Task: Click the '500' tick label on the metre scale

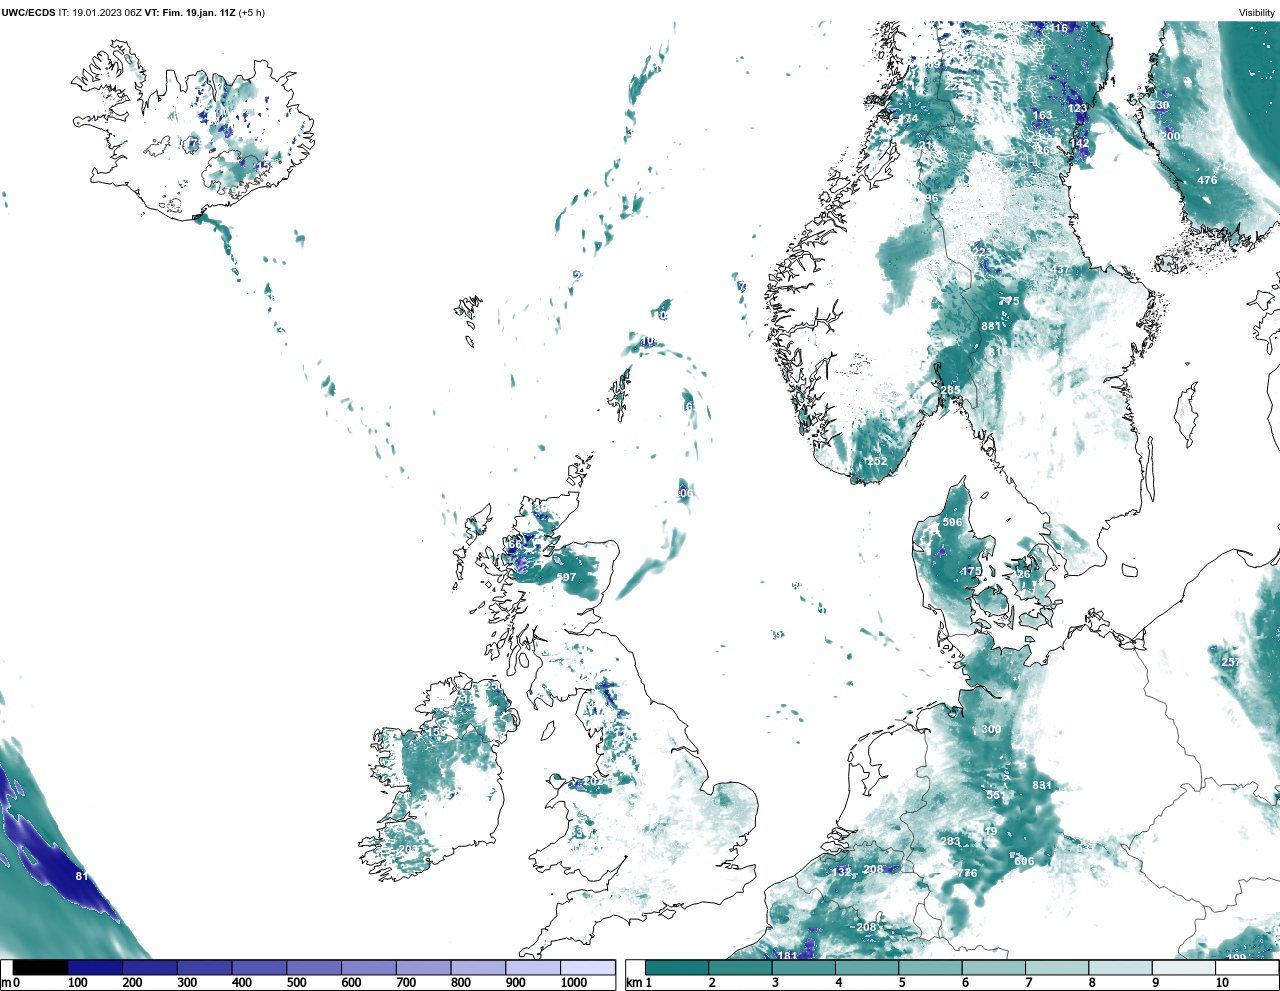Action: 296,983
